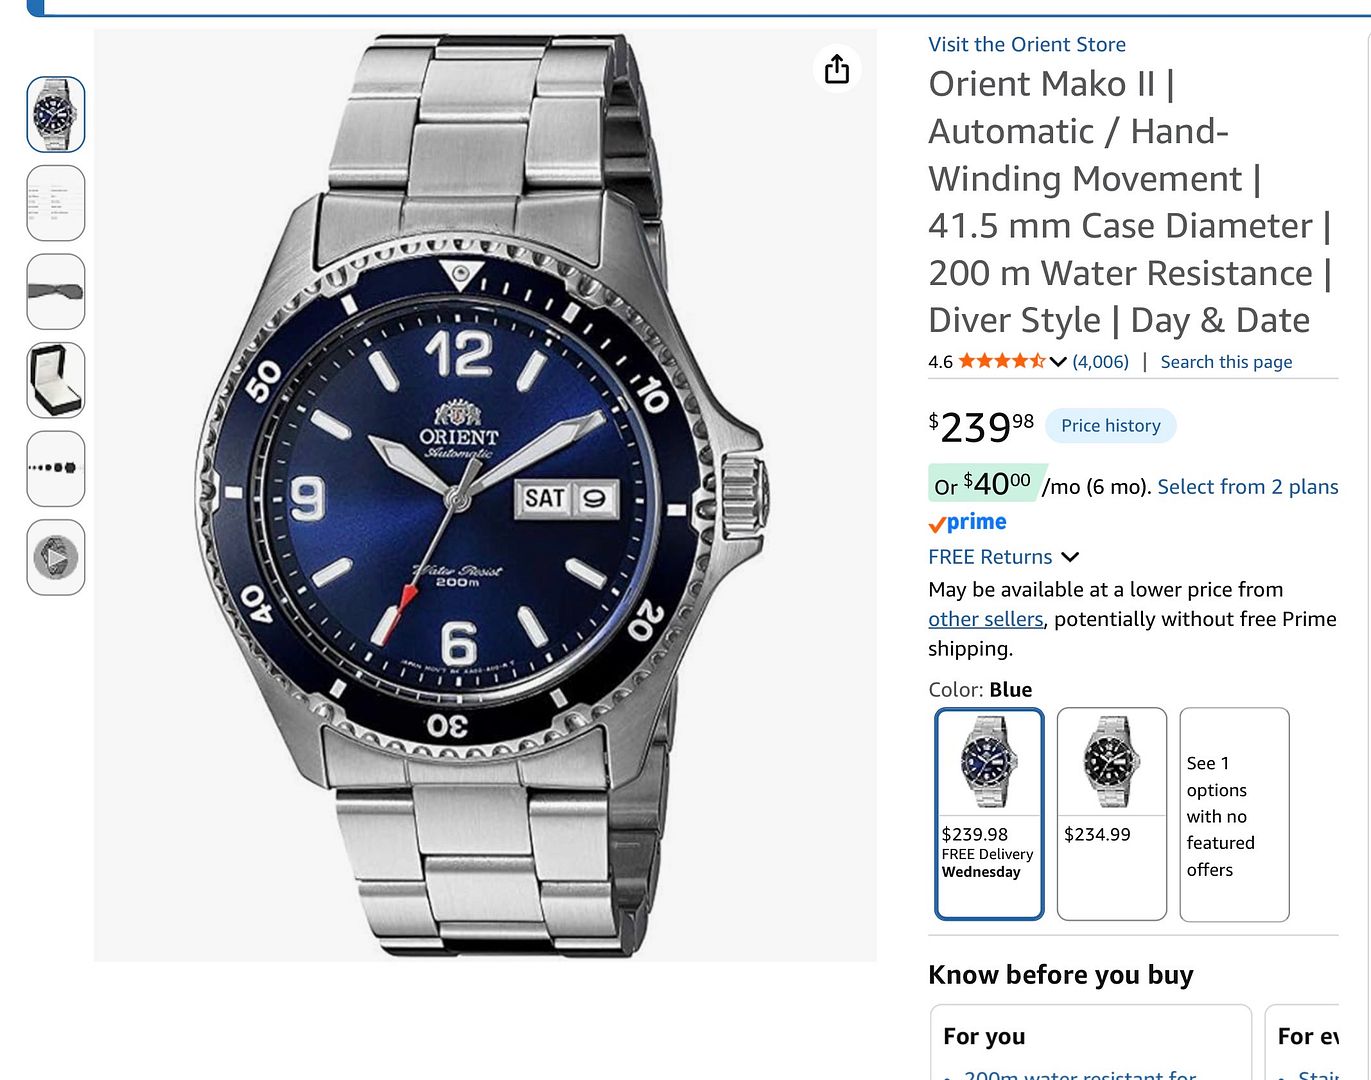
Task: Choose the black watch option at $234.99
Action: [x=1112, y=814]
